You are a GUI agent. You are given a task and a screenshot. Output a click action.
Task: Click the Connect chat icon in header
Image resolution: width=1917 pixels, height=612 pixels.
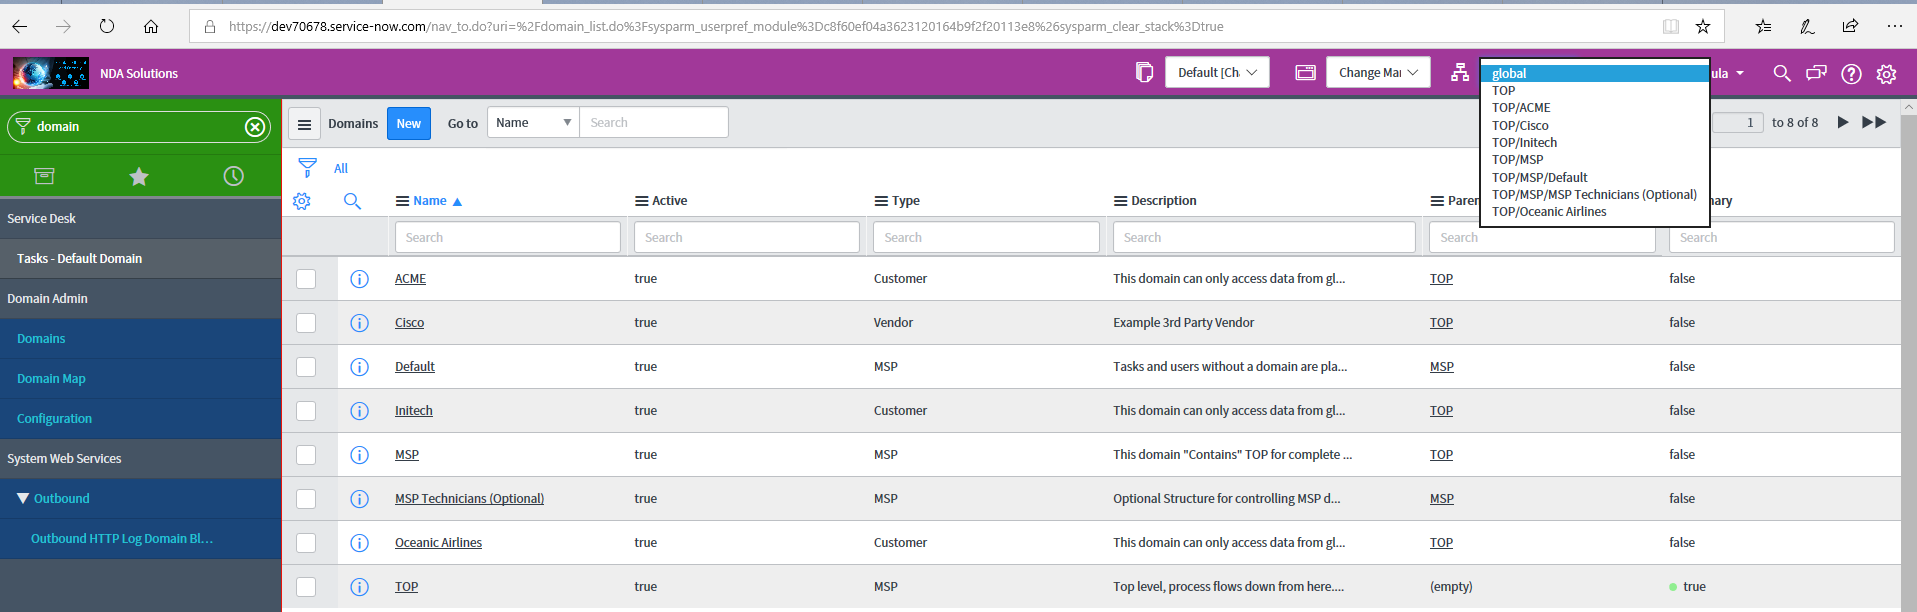click(1816, 73)
